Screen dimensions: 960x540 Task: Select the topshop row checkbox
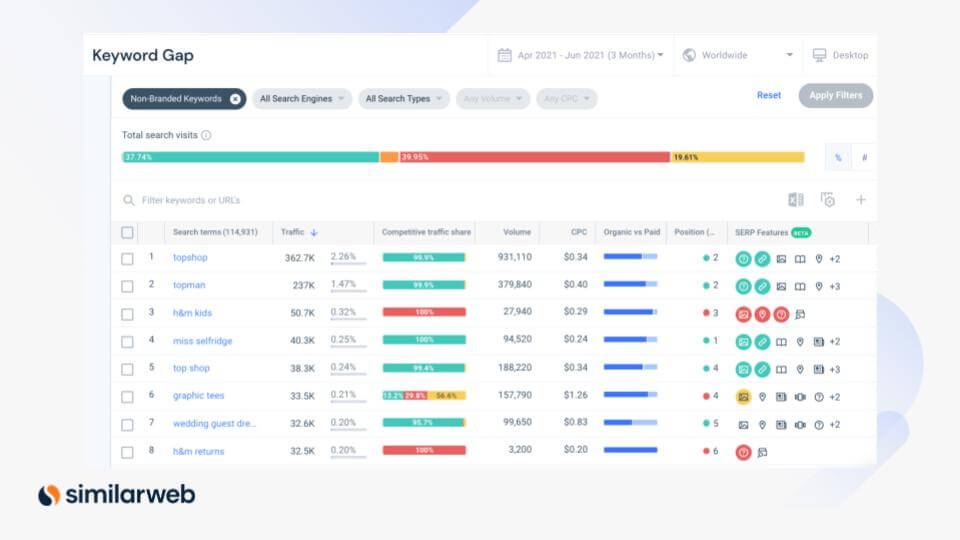pos(127,259)
